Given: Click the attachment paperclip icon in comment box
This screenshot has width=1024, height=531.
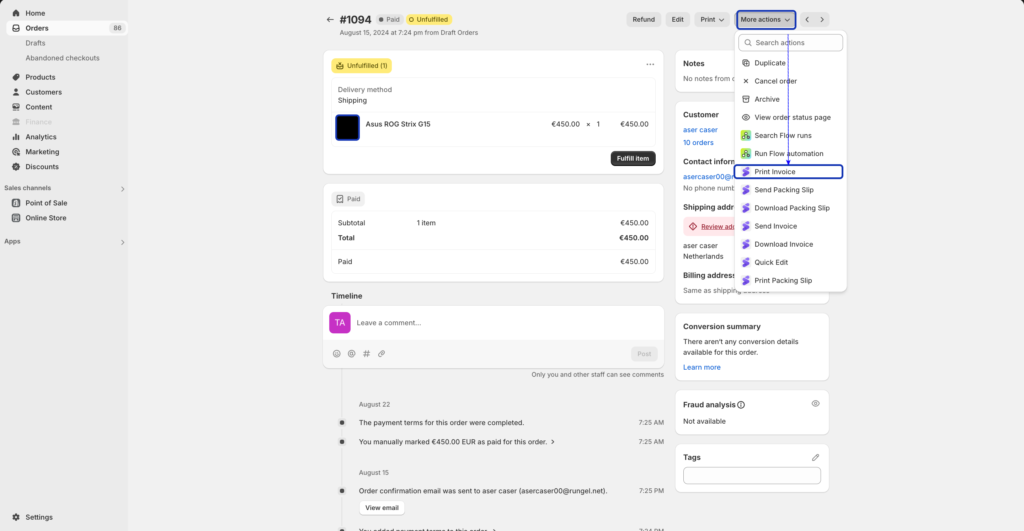Looking at the screenshot, I should (x=381, y=353).
